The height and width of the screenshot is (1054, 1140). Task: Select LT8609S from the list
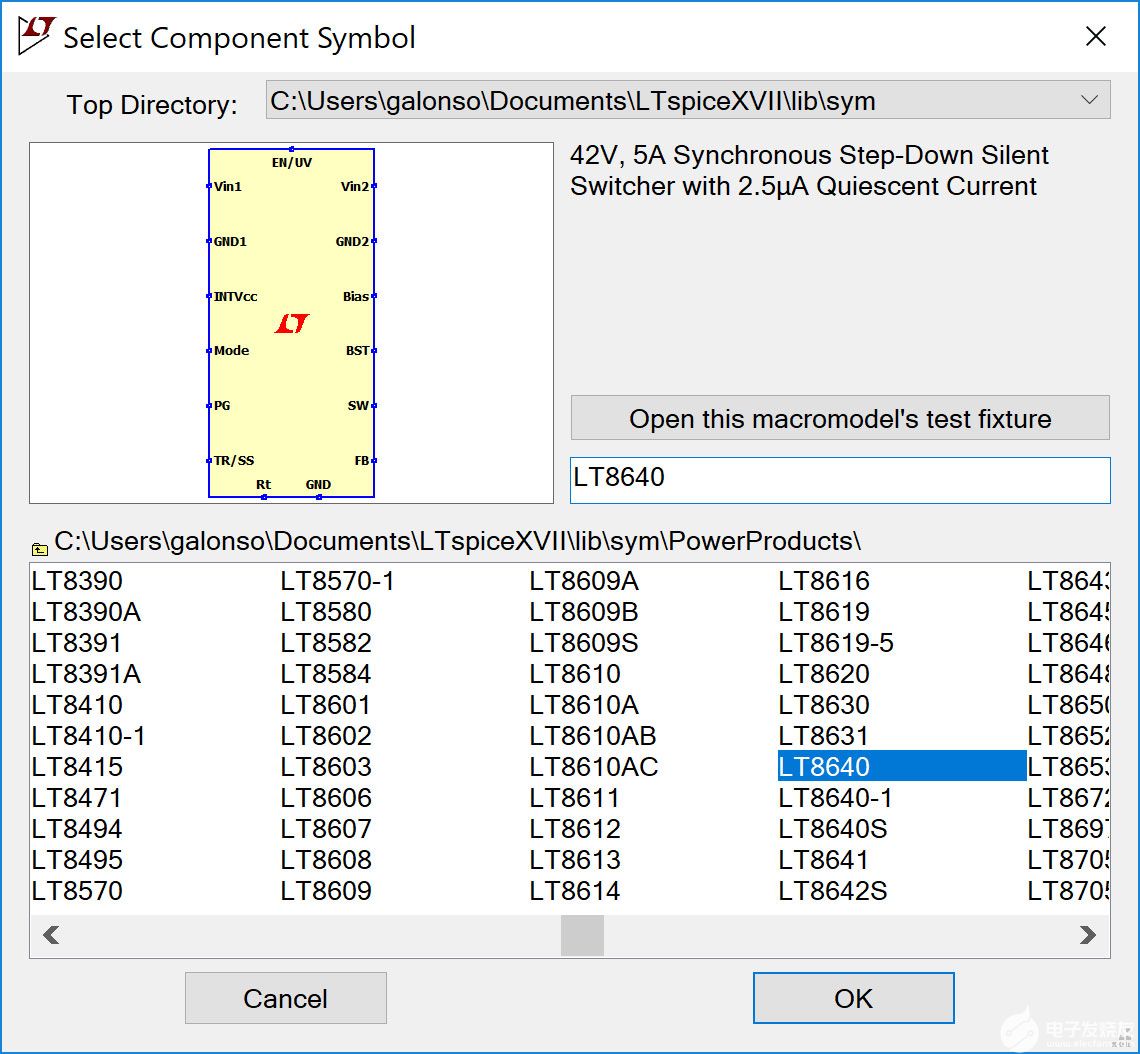coord(584,643)
